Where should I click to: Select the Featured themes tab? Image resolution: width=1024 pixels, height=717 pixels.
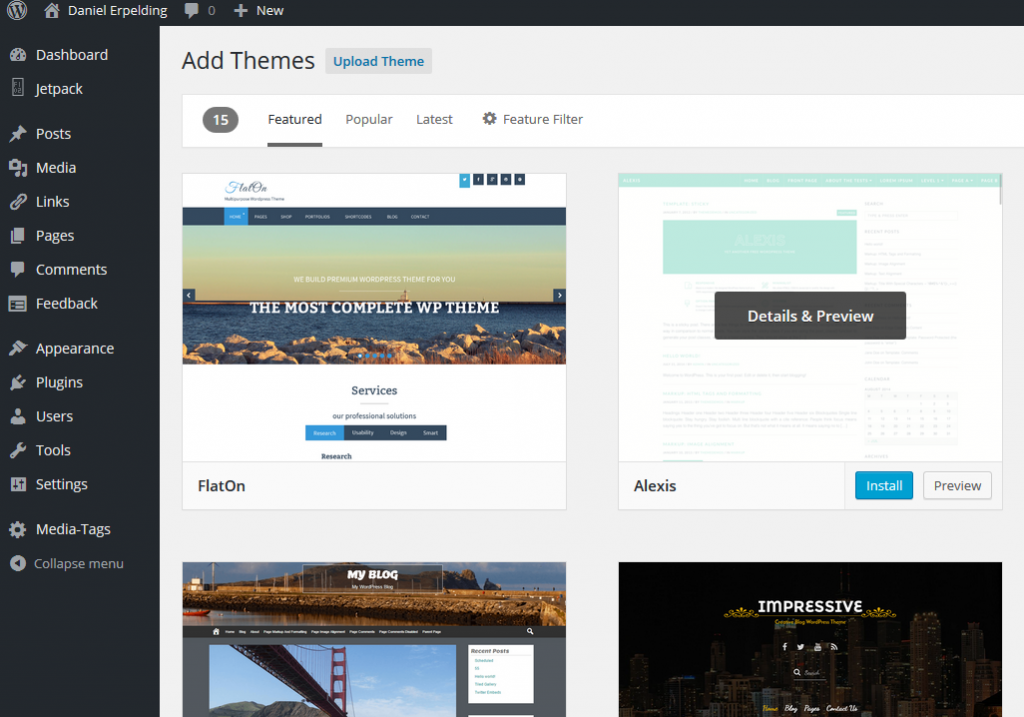point(295,120)
